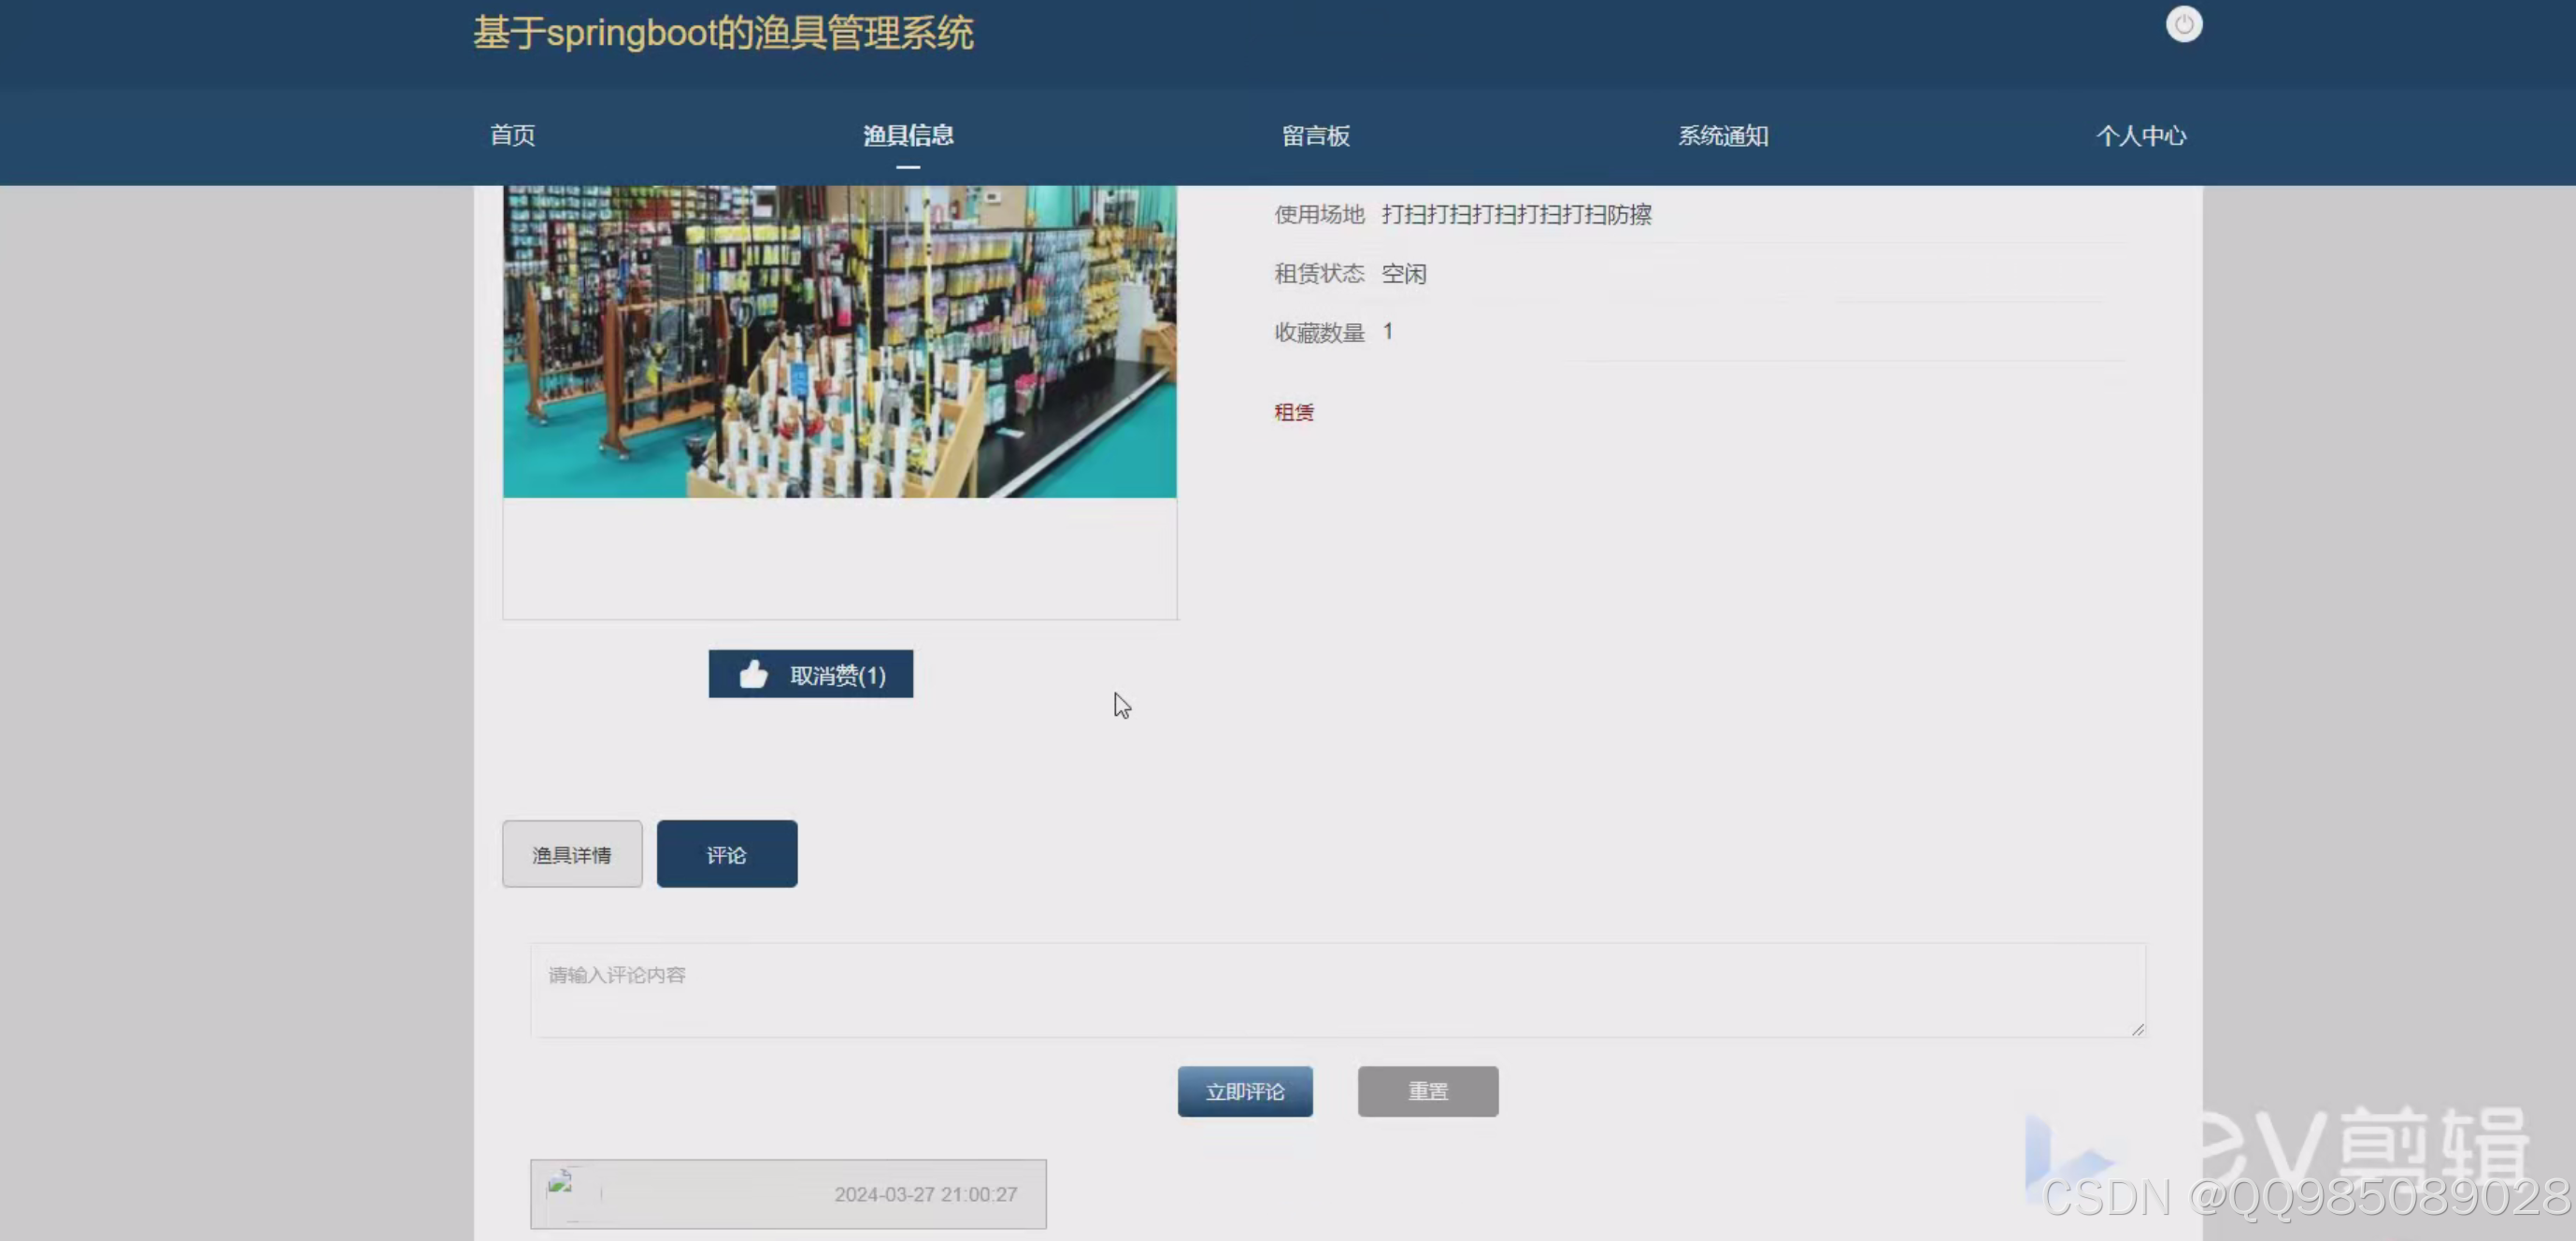Select the active 评论 tab
The width and height of the screenshot is (2576, 1241).
click(x=726, y=854)
